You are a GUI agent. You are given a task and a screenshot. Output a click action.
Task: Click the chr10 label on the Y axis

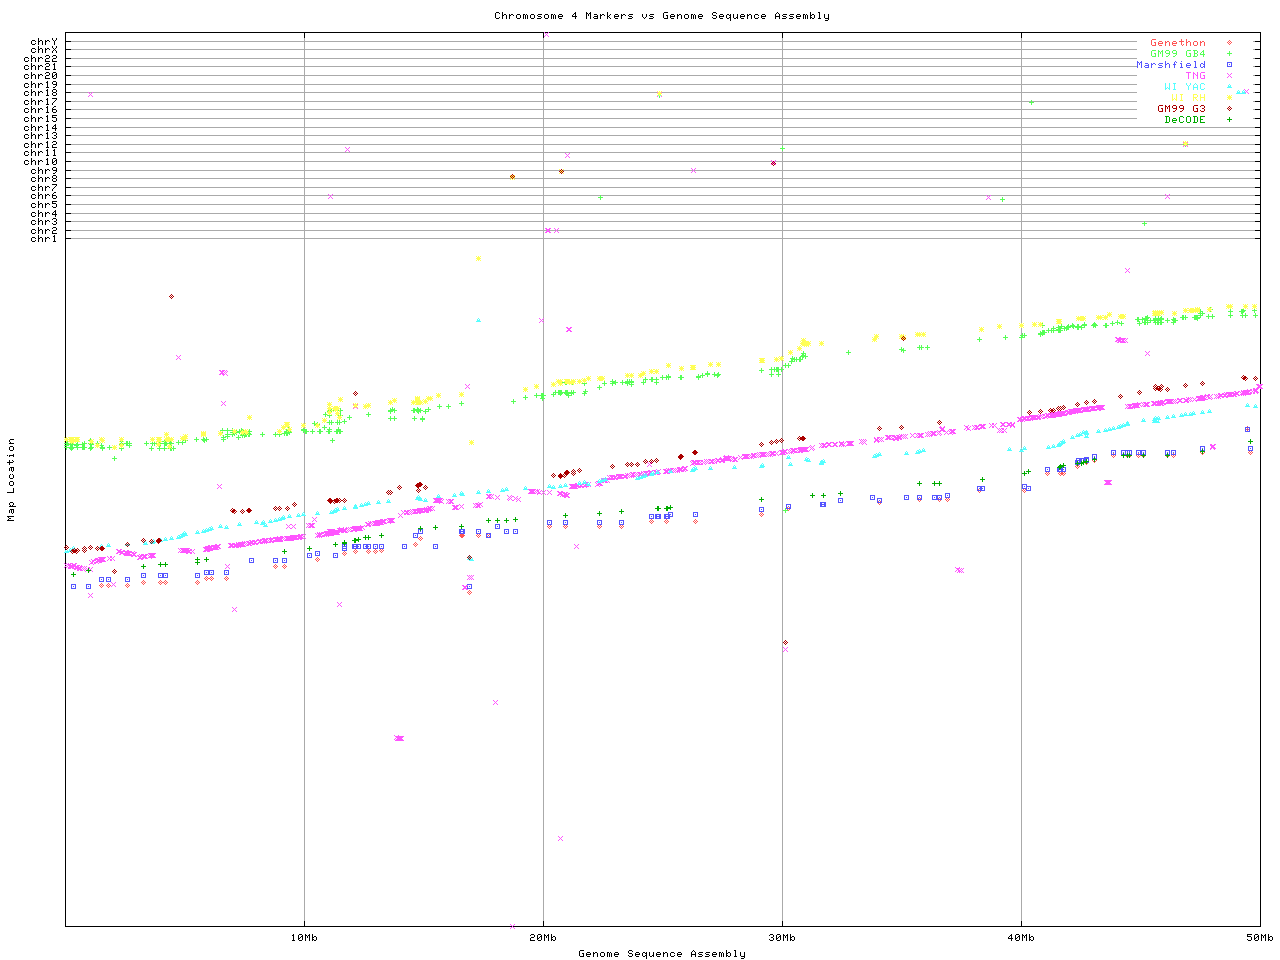[x=41, y=162]
